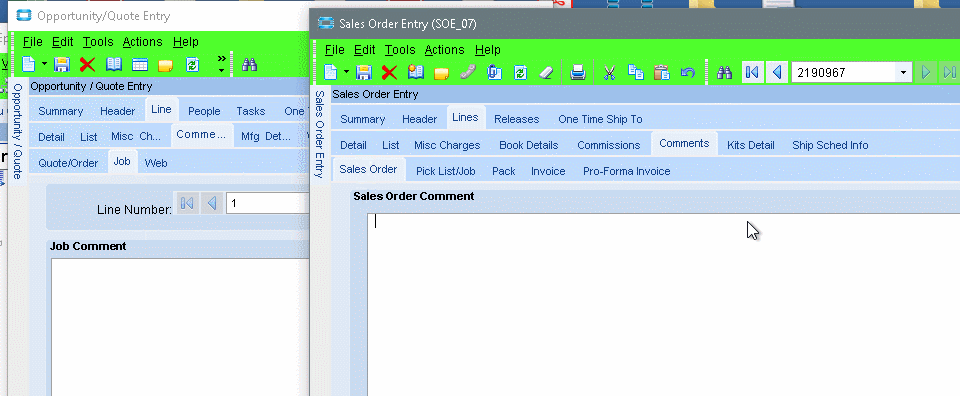Delete quote with red X in Opportunity/Quote Entry
Image resolution: width=960 pixels, height=396 pixels.
88,64
